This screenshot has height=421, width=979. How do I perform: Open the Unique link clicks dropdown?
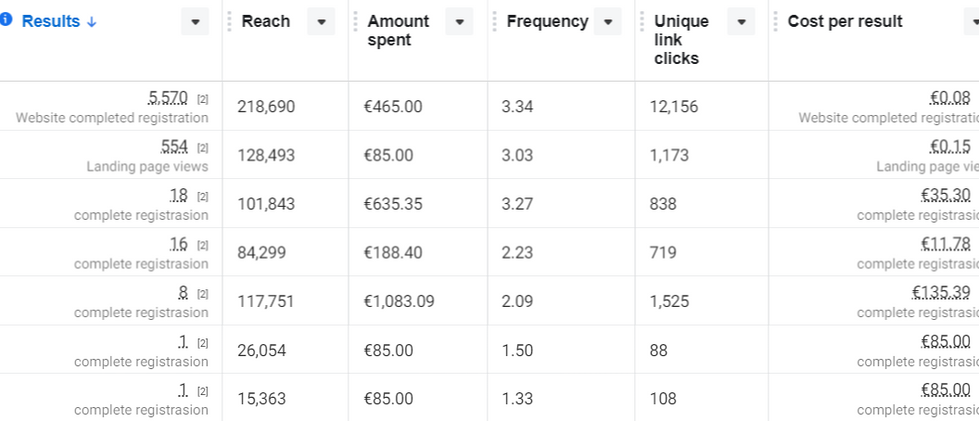pos(741,22)
